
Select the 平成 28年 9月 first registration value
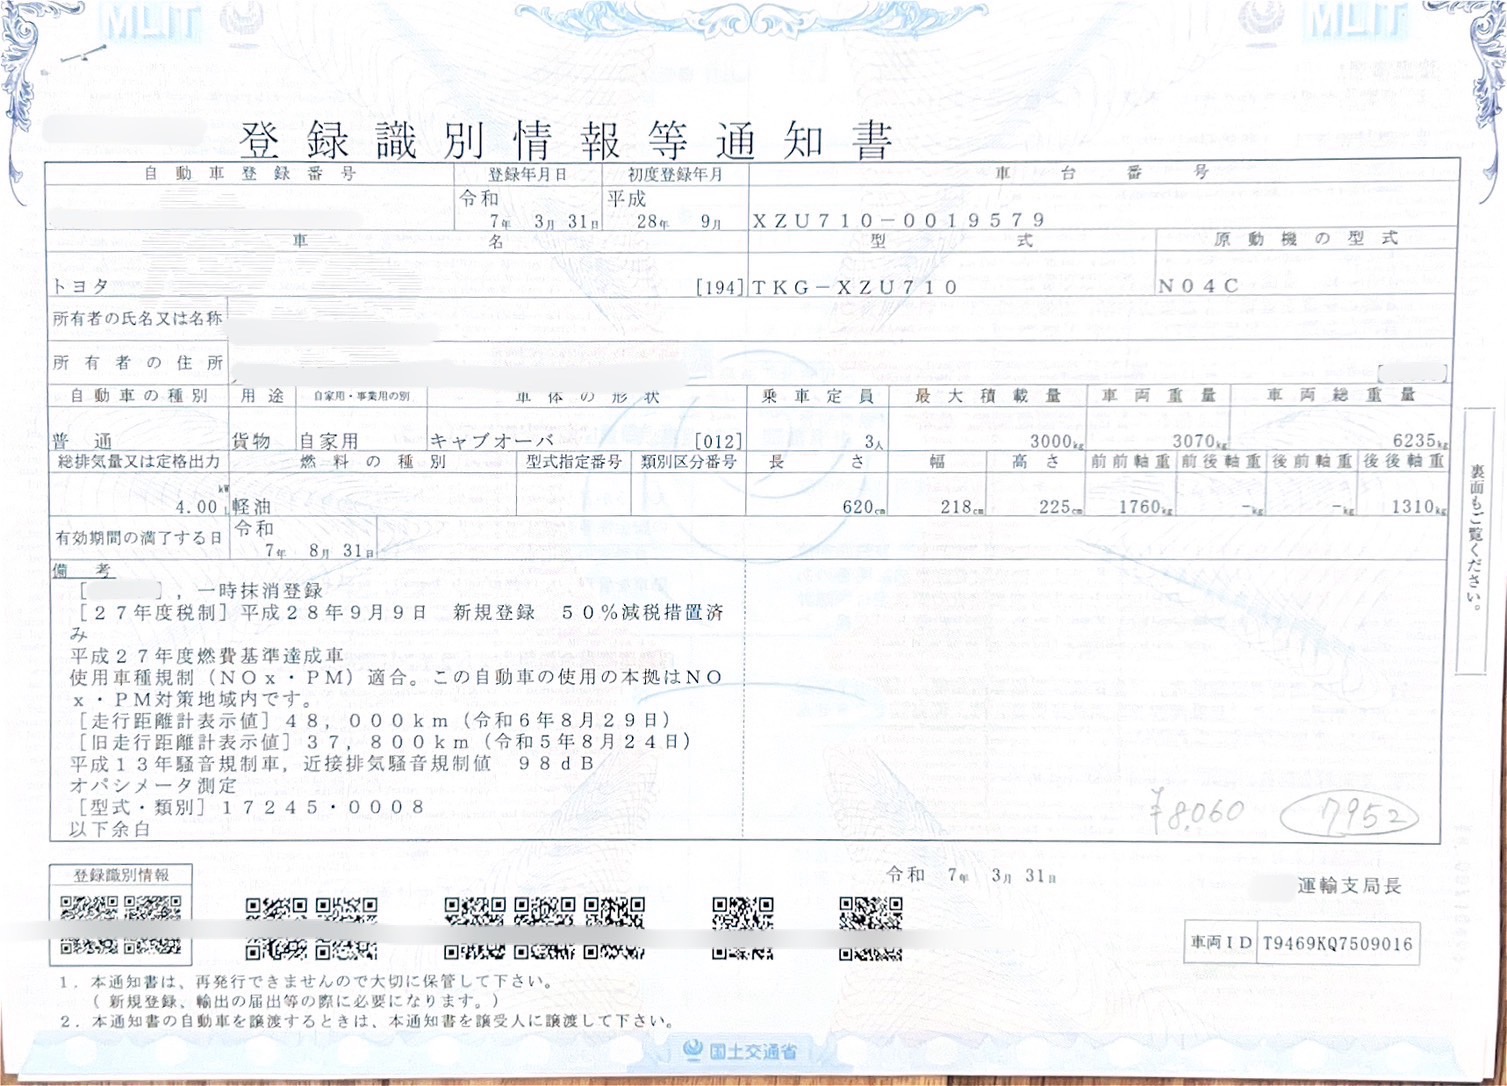click(664, 211)
